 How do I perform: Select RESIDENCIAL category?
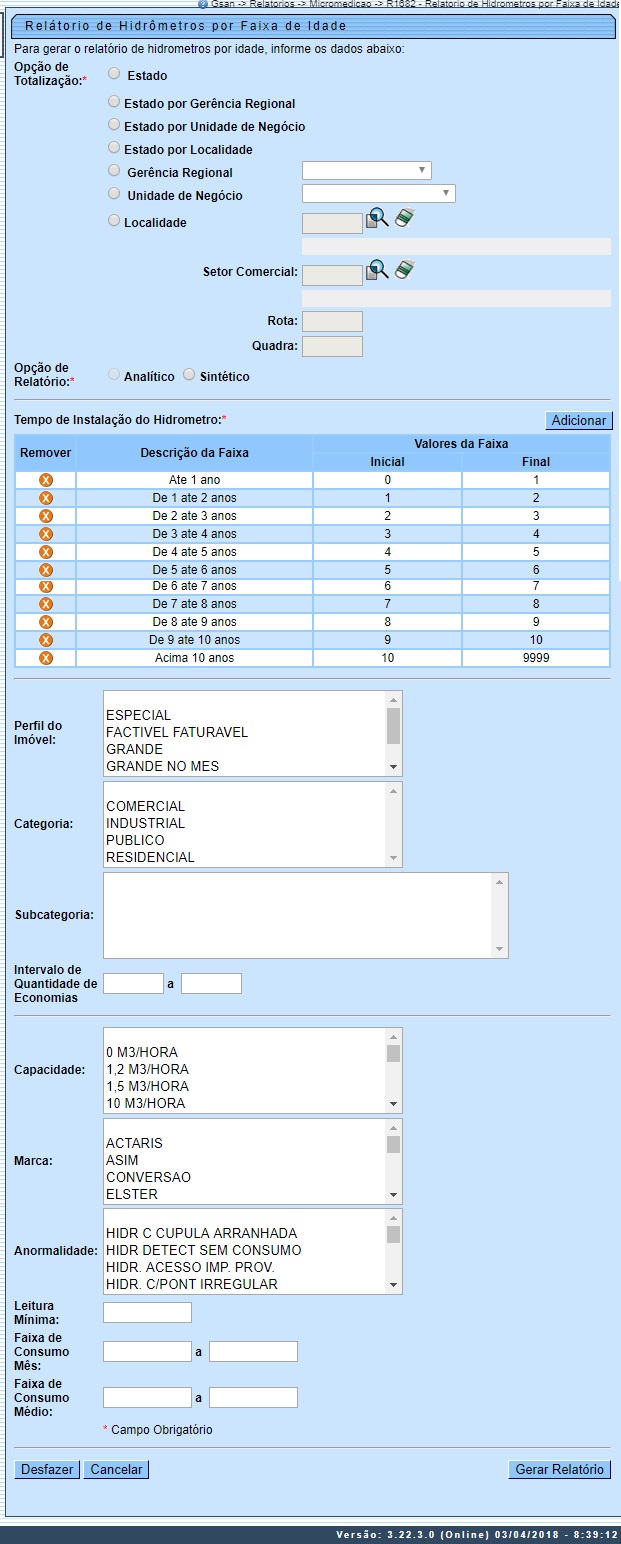pyautogui.click(x=245, y=857)
